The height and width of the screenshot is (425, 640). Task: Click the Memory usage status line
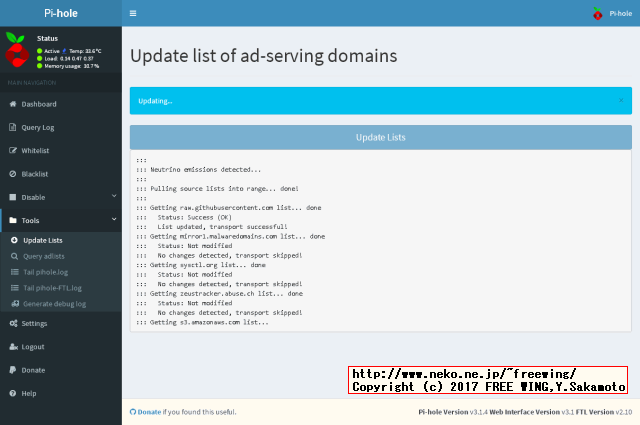click(x=68, y=66)
